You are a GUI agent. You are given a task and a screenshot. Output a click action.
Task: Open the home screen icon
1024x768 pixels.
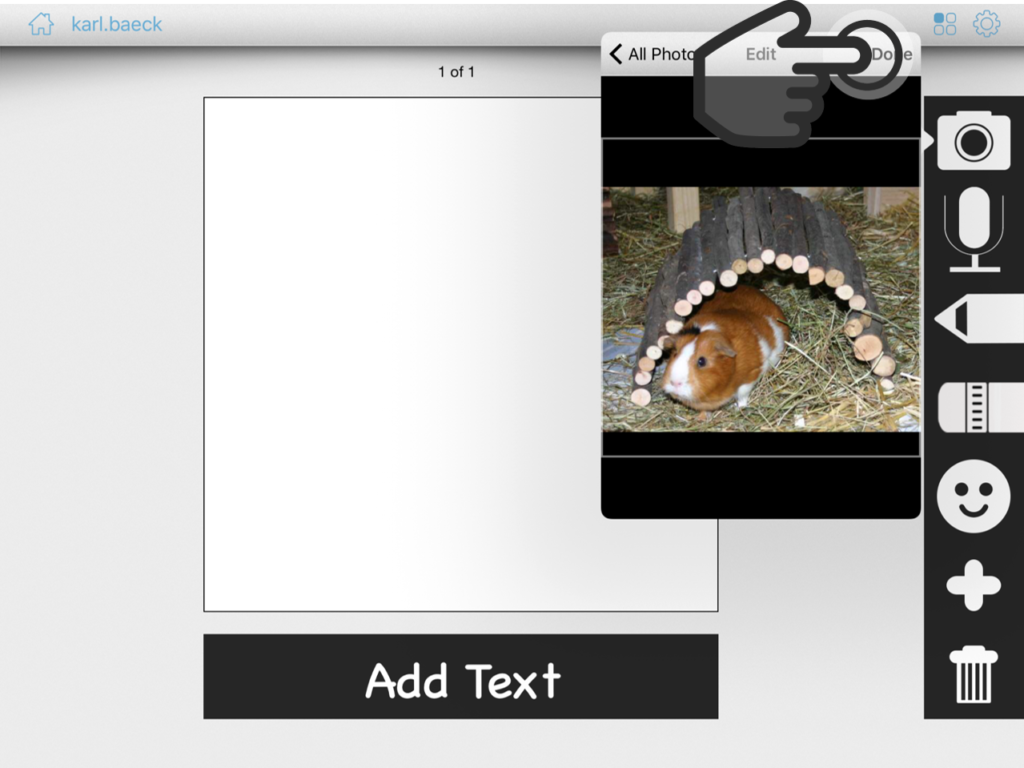coord(40,24)
